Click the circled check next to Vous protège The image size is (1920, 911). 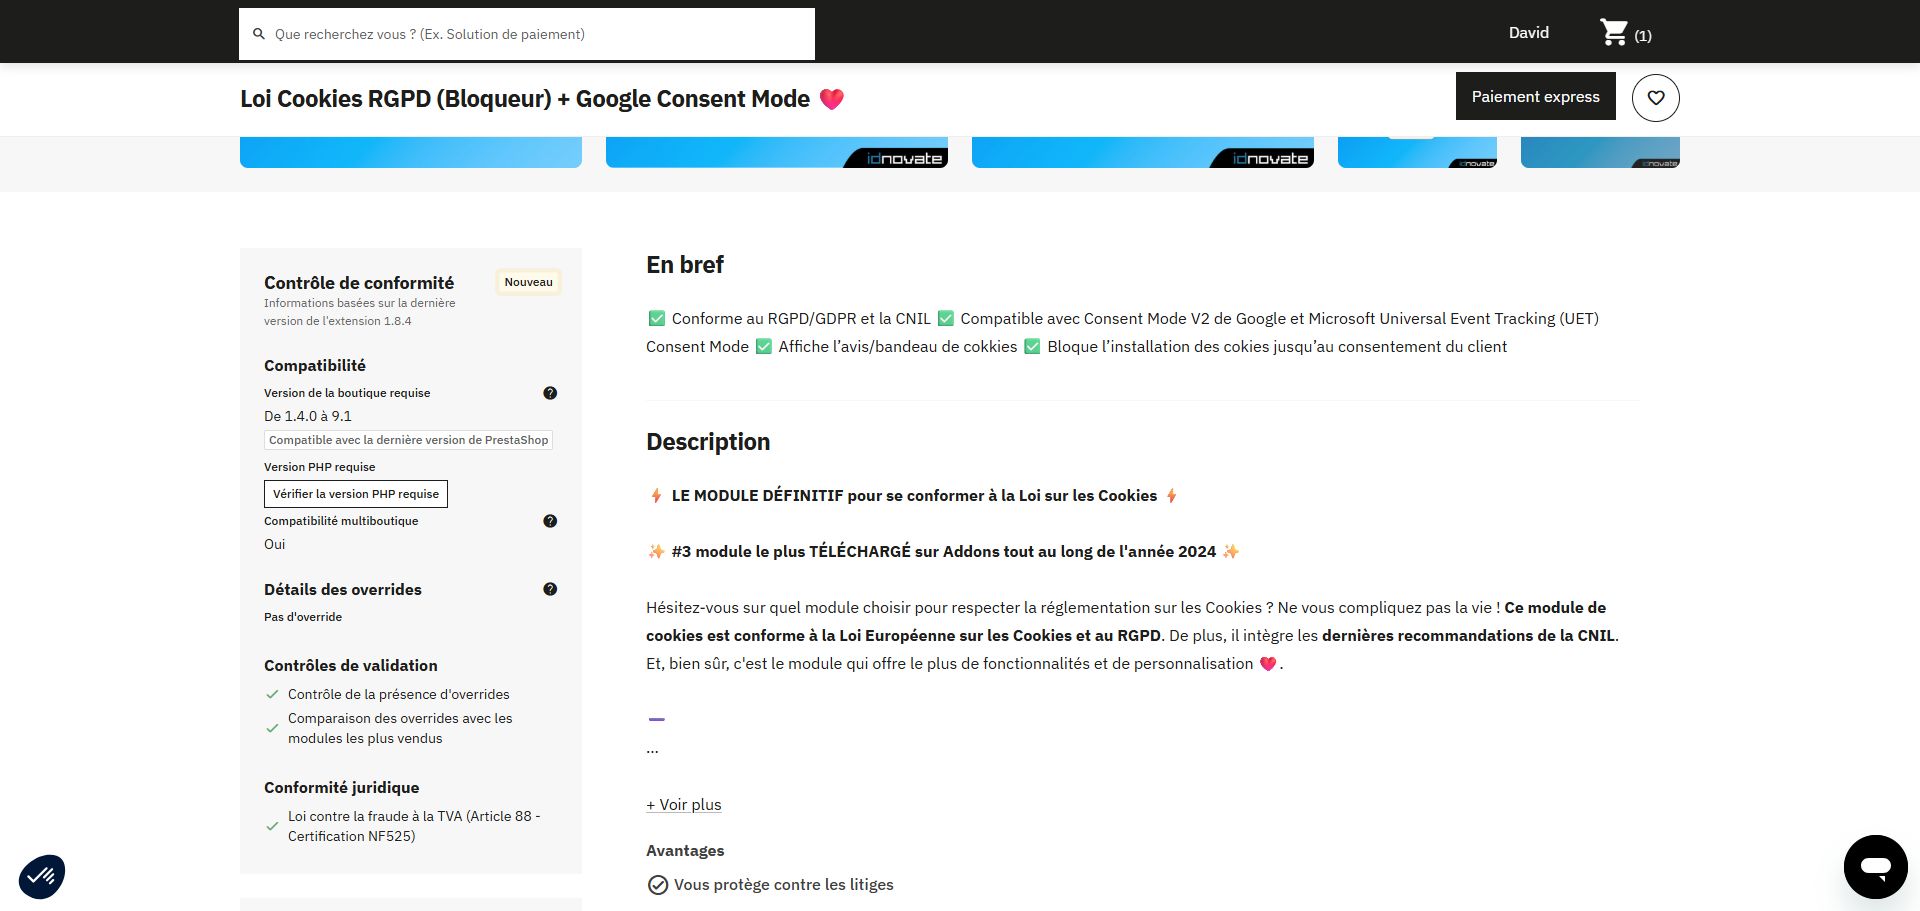pos(658,885)
